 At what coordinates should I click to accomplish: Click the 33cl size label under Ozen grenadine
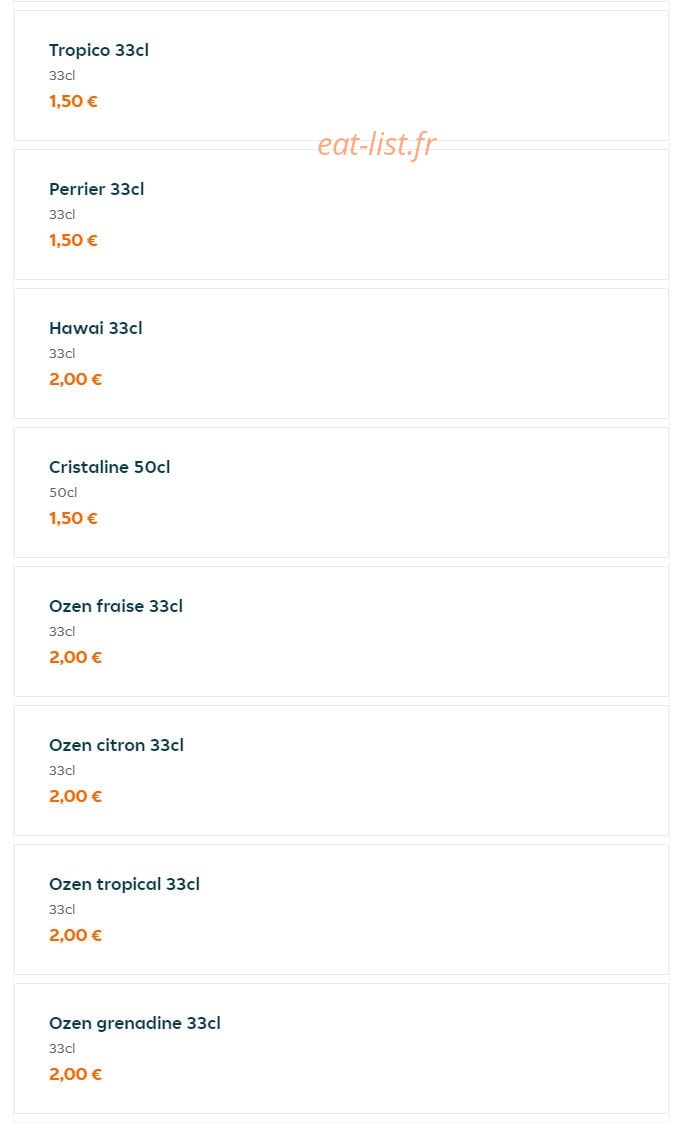(x=62, y=1049)
